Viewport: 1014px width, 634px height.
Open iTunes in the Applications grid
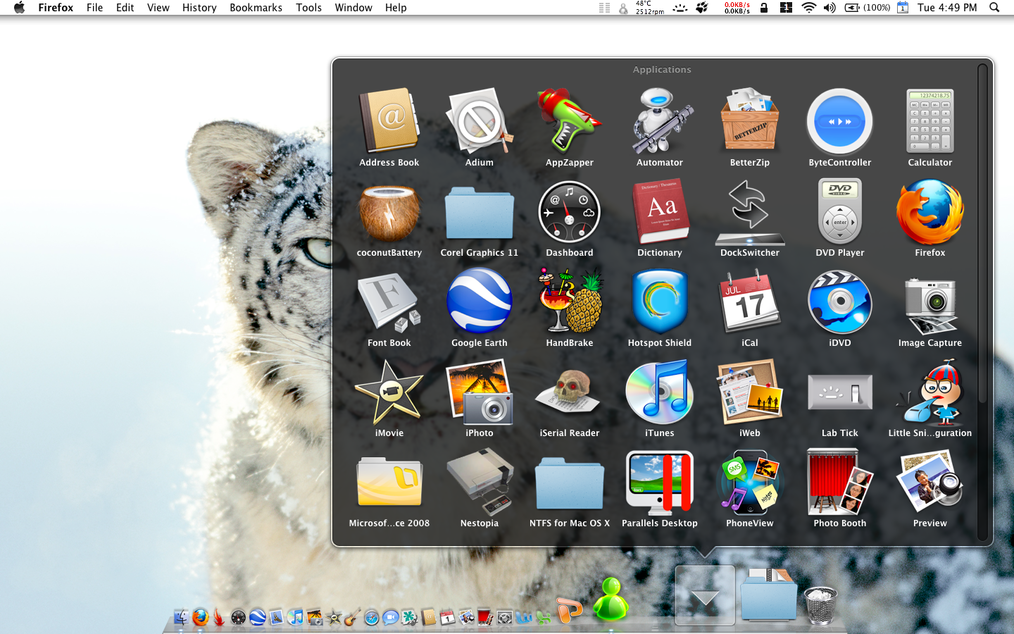[x=660, y=392]
